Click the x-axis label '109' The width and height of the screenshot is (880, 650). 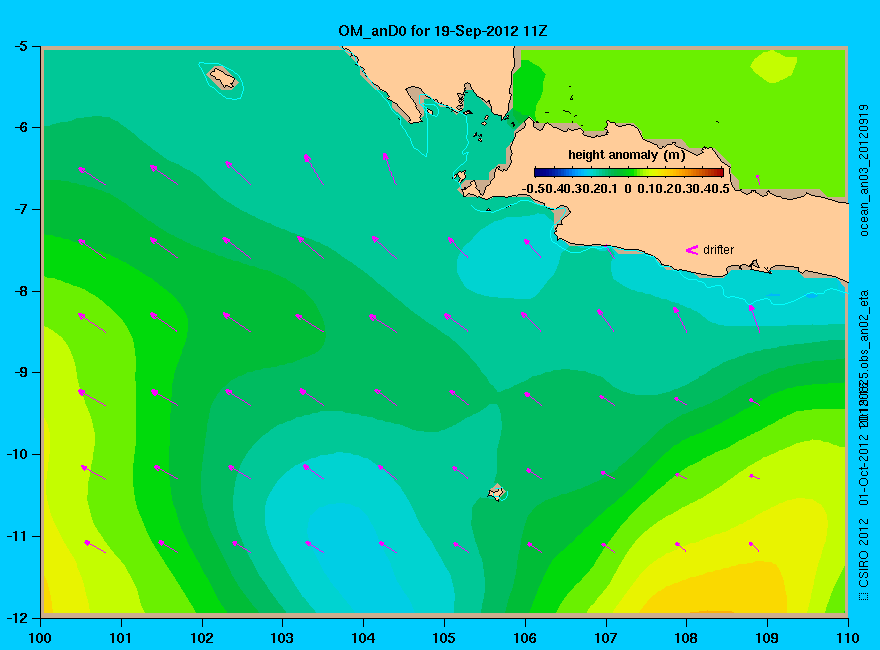pyautogui.click(x=767, y=638)
